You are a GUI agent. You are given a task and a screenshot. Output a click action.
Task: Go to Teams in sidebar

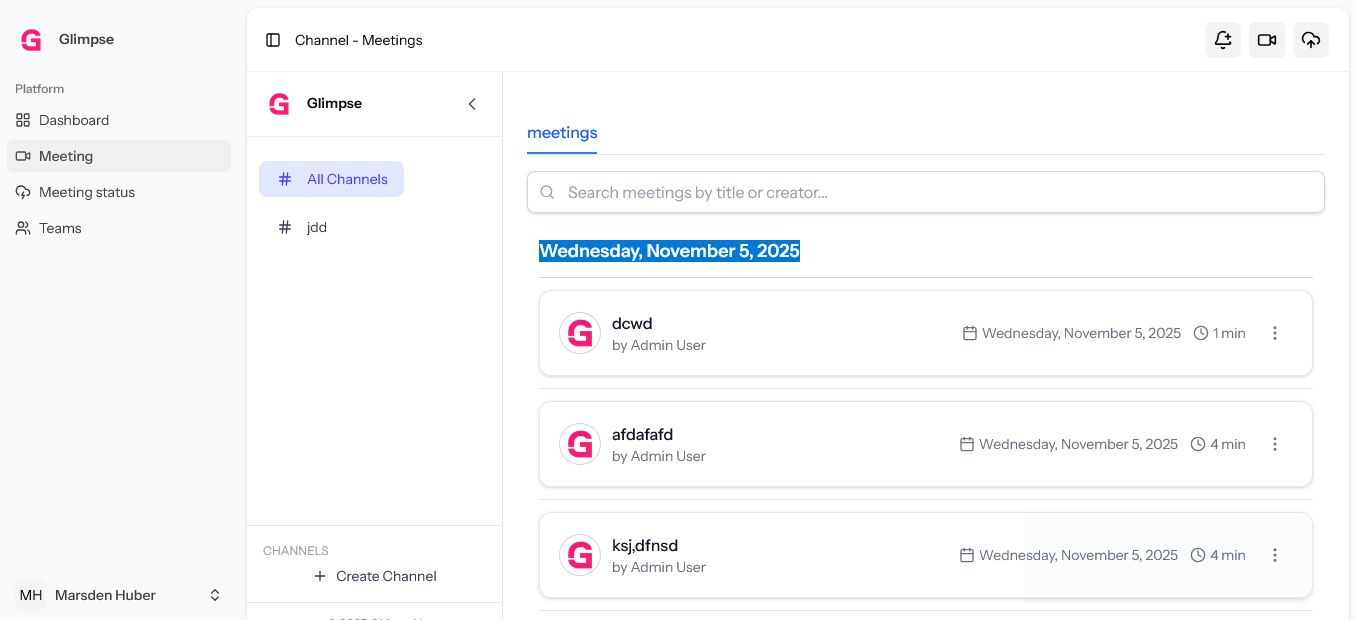point(60,228)
